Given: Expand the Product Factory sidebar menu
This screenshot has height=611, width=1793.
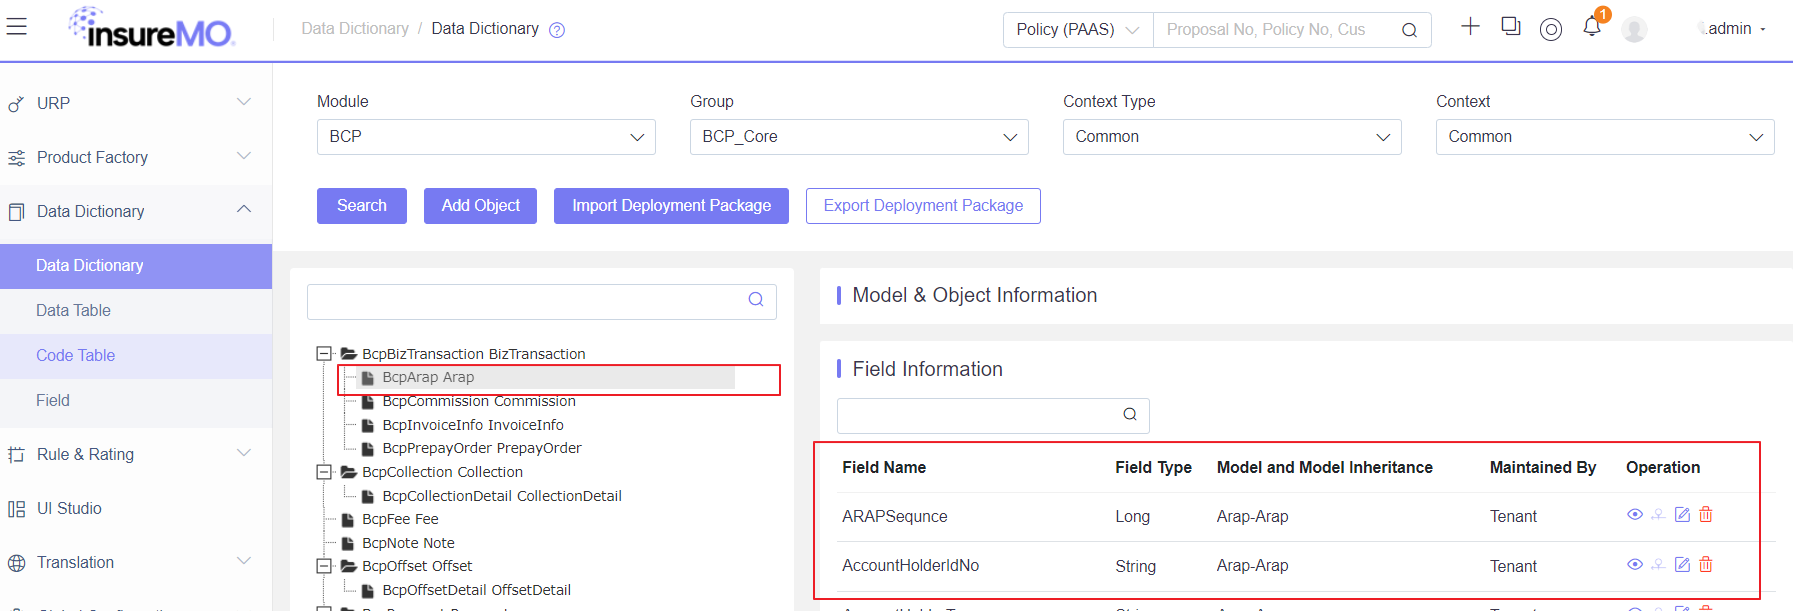Looking at the screenshot, I should [243, 156].
